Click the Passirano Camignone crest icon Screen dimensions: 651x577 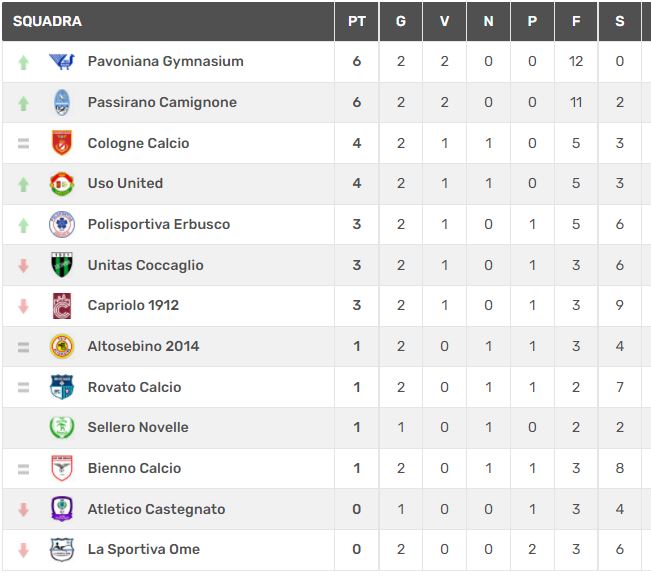(x=62, y=102)
